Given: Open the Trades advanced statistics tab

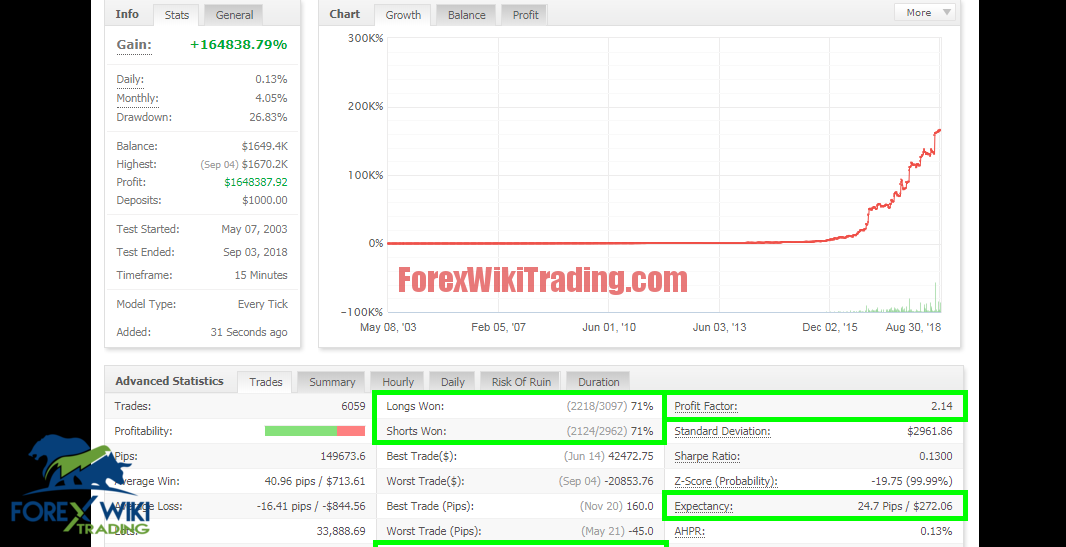Looking at the screenshot, I should coord(265,382).
